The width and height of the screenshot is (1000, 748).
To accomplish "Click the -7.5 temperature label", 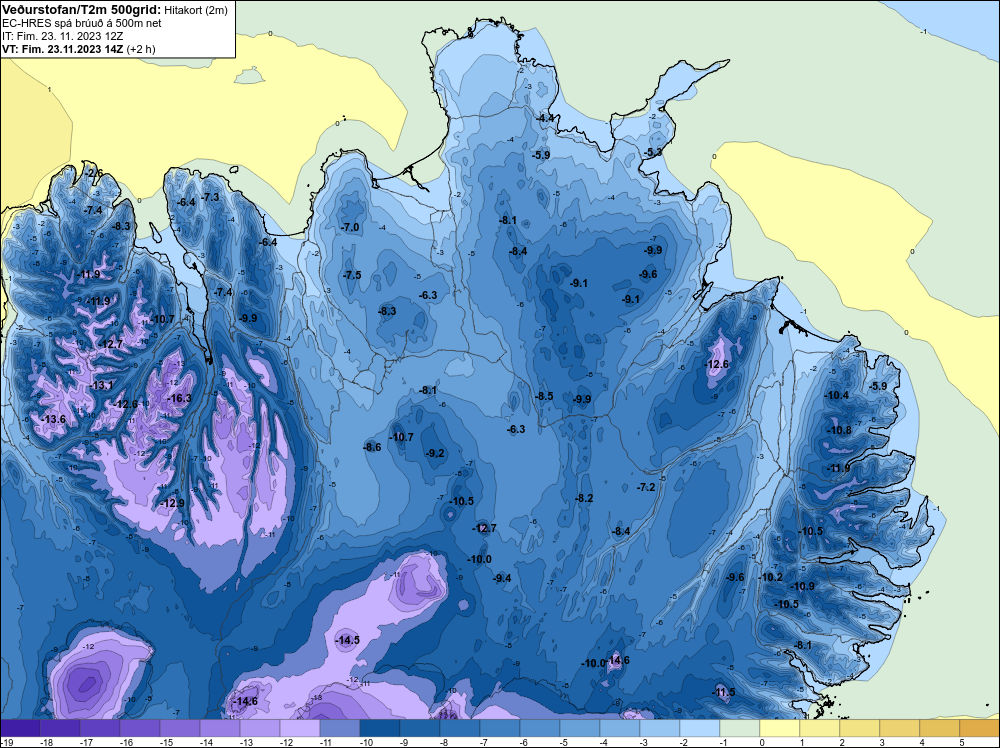I will (352, 275).
